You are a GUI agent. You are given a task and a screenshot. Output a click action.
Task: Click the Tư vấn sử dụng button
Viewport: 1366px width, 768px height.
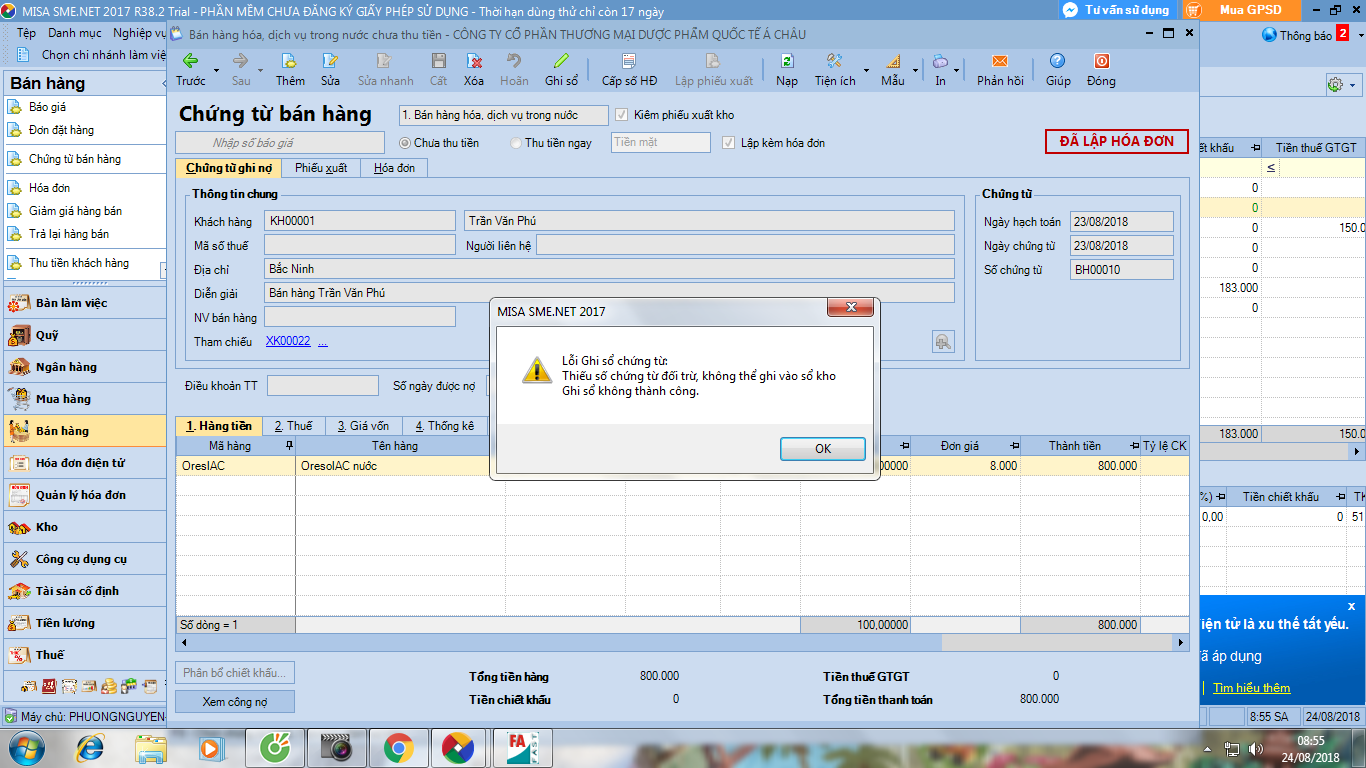pos(1119,10)
